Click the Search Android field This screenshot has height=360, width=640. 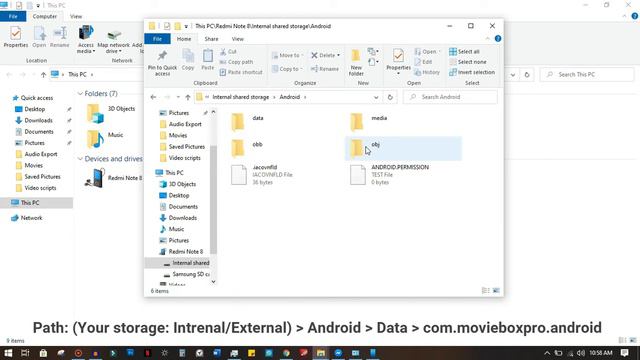point(450,97)
